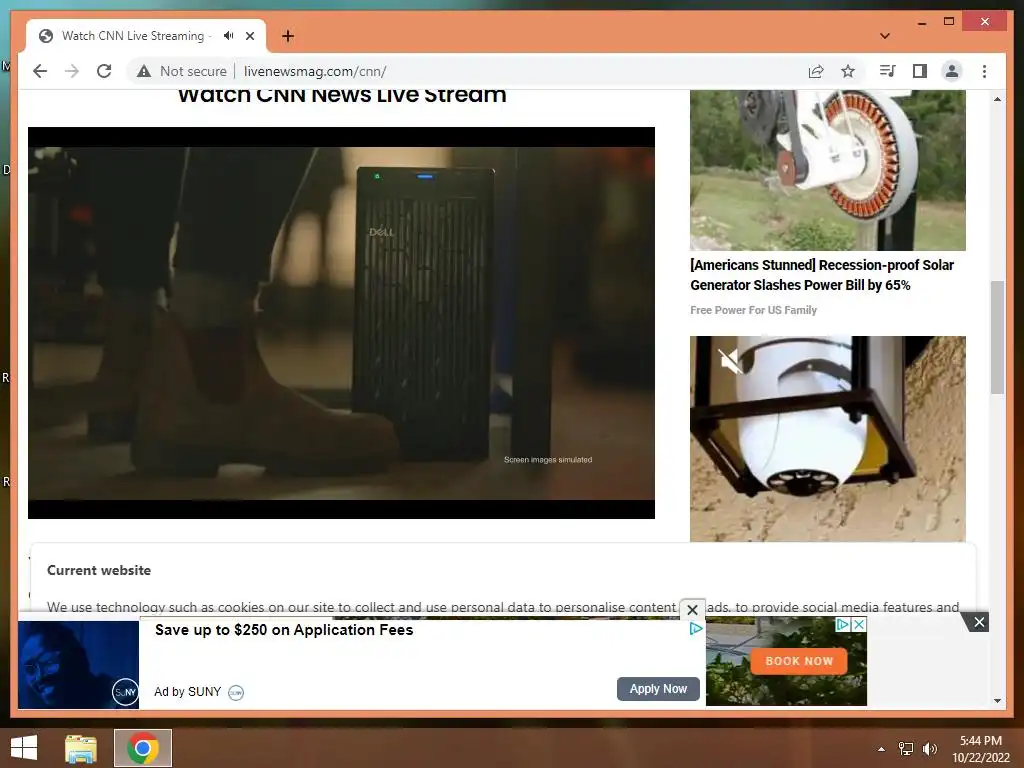
Task: Bookmark this tab with the star icon
Action: [848, 71]
